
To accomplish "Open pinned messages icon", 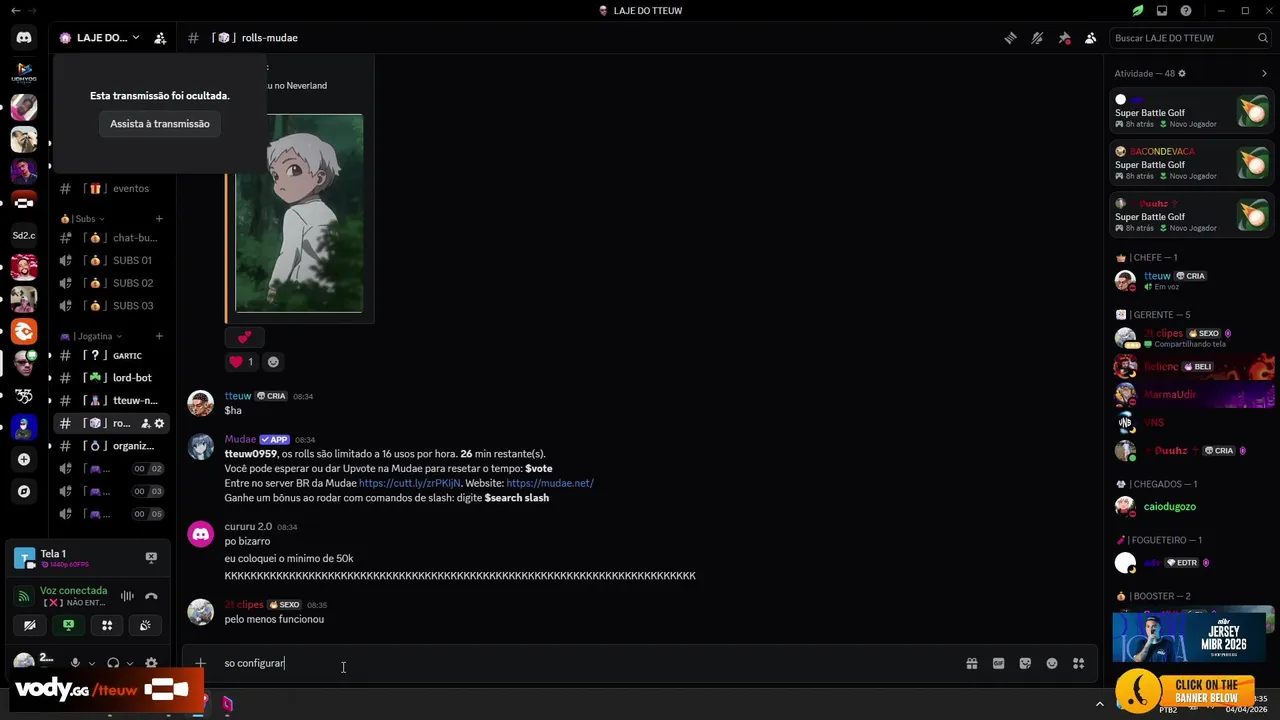I will click(1064, 38).
